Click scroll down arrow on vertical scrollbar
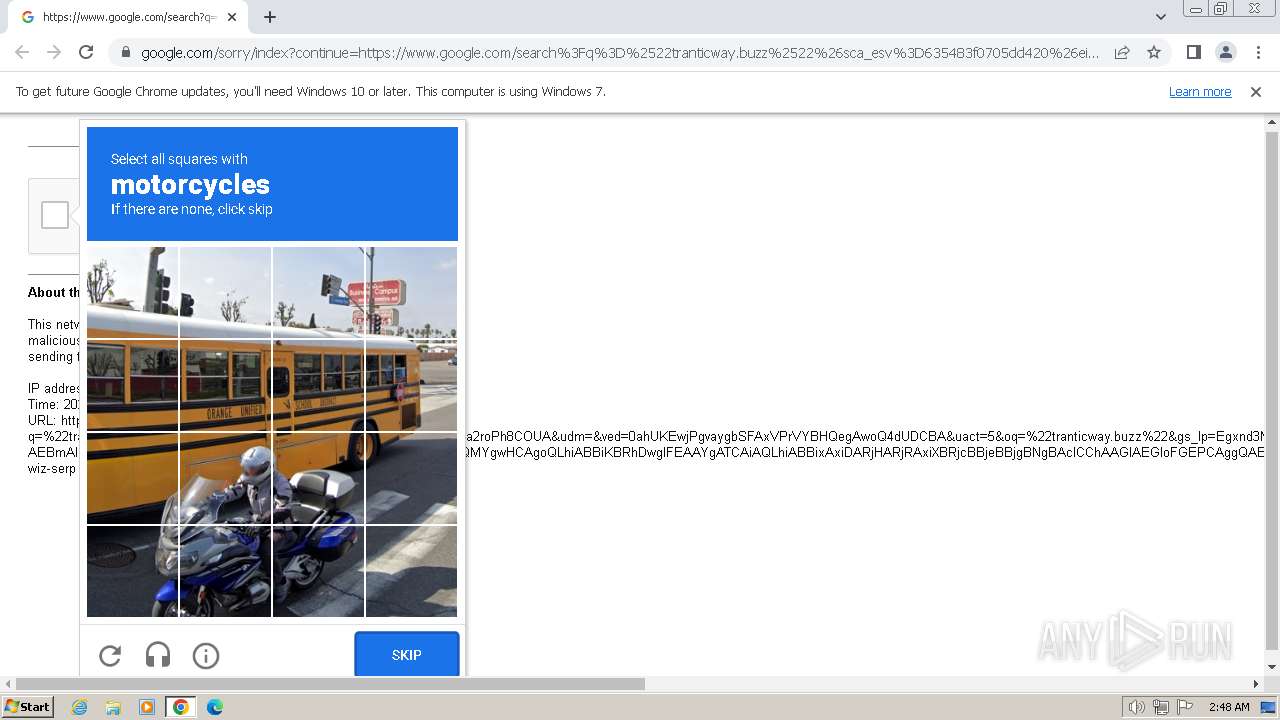This screenshot has height=720, width=1280. pos(1272,667)
